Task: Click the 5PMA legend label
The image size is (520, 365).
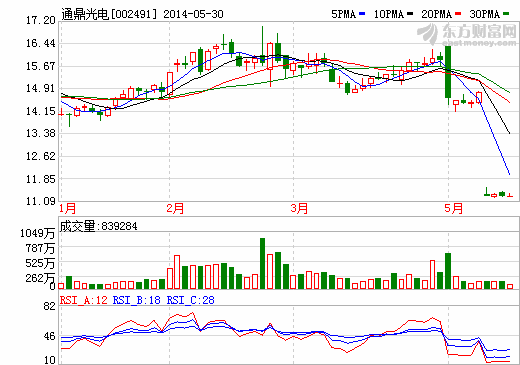Action: coord(344,14)
